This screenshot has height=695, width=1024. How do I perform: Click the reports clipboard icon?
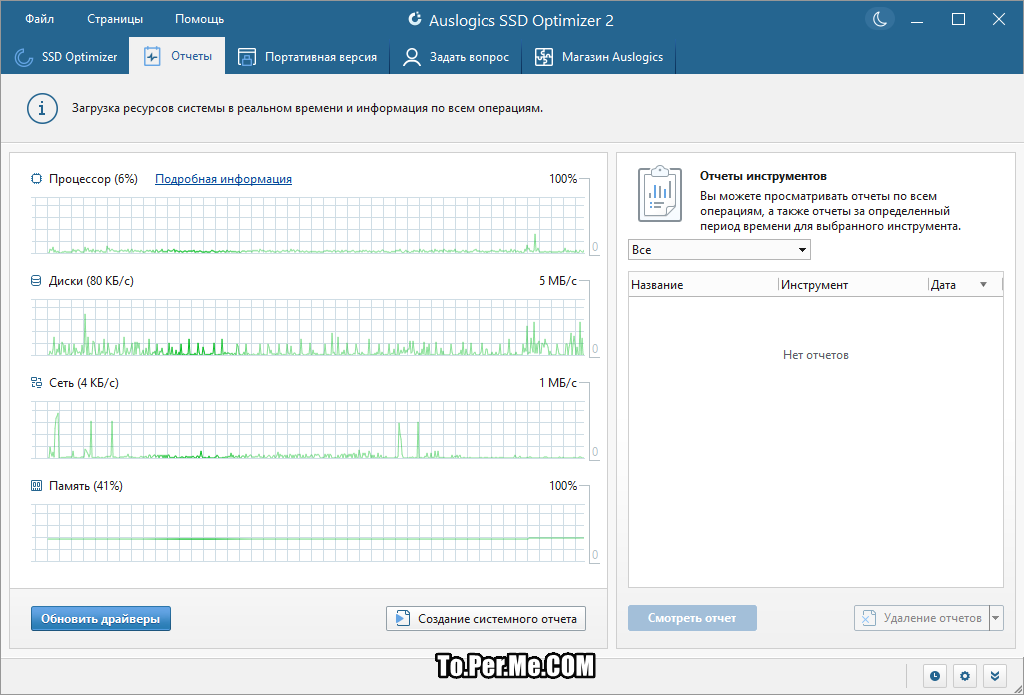click(x=660, y=194)
